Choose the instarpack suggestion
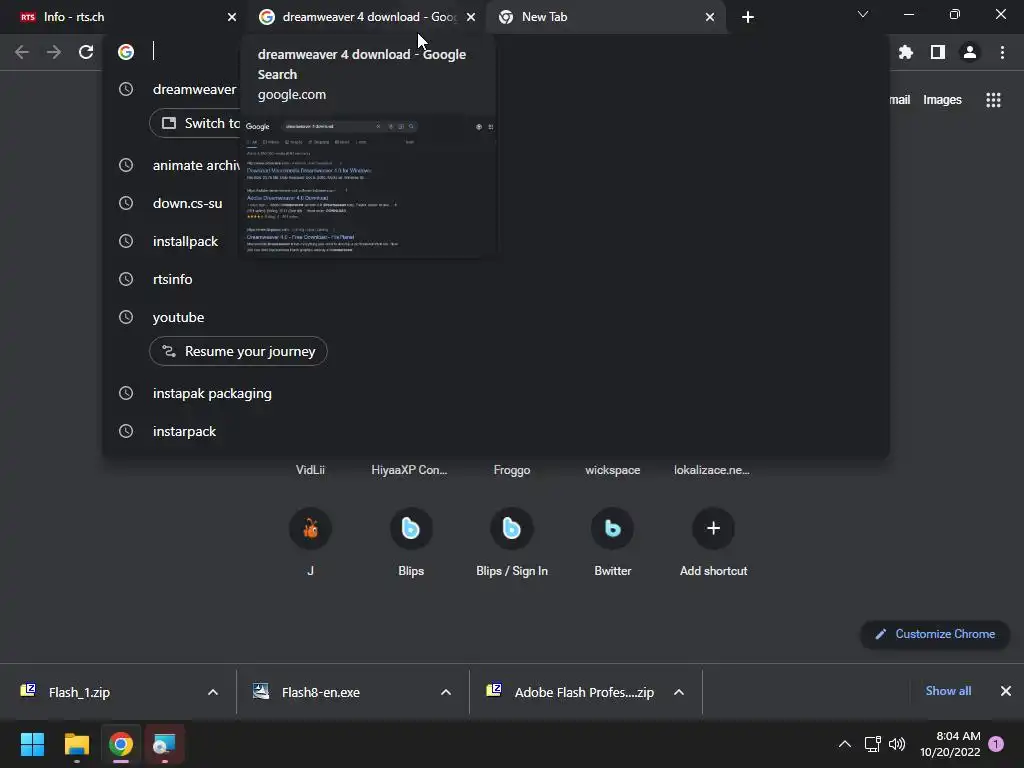This screenshot has height=768, width=1024. tap(496, 431)
